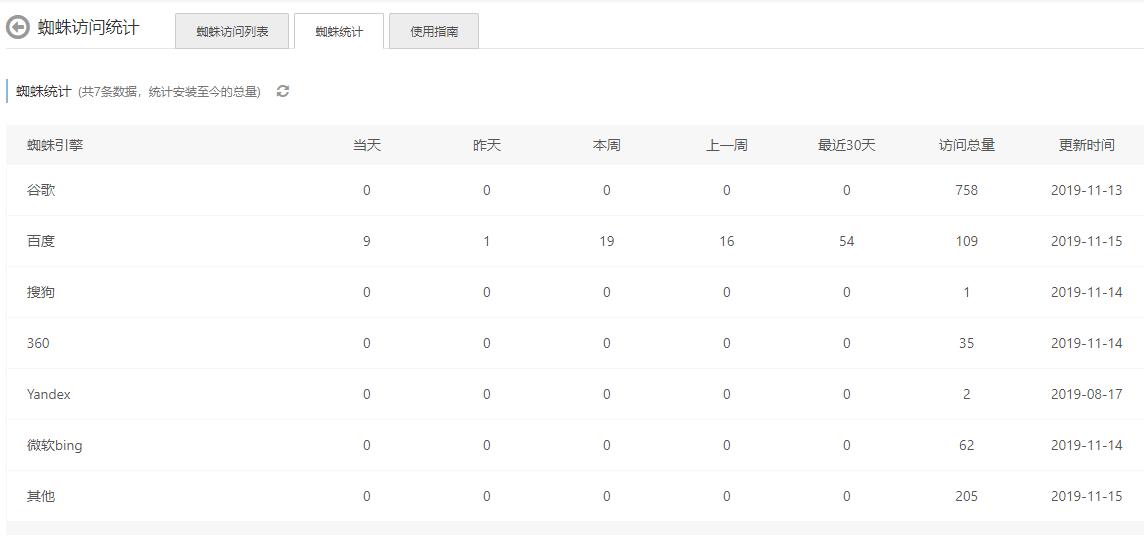Click the 蜘蛛引擎 column header
Image resolution: width=1144 pixels, height=539 pixels.
click(x=55, y=145)
